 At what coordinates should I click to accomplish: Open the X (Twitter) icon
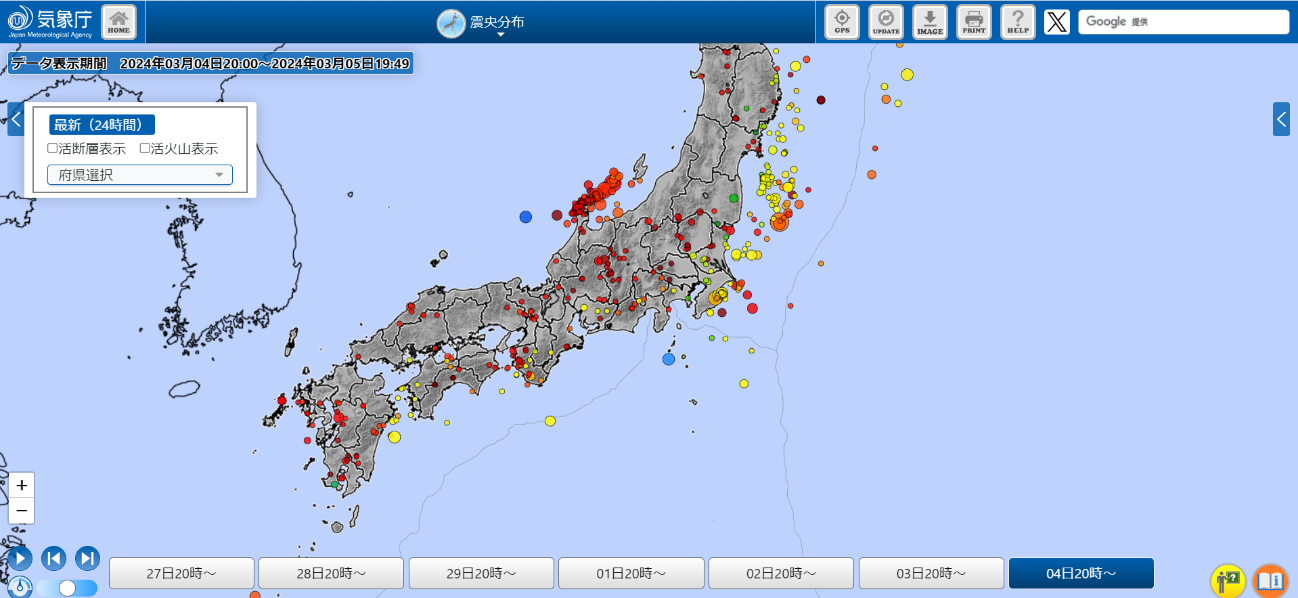pos(1057,22)
